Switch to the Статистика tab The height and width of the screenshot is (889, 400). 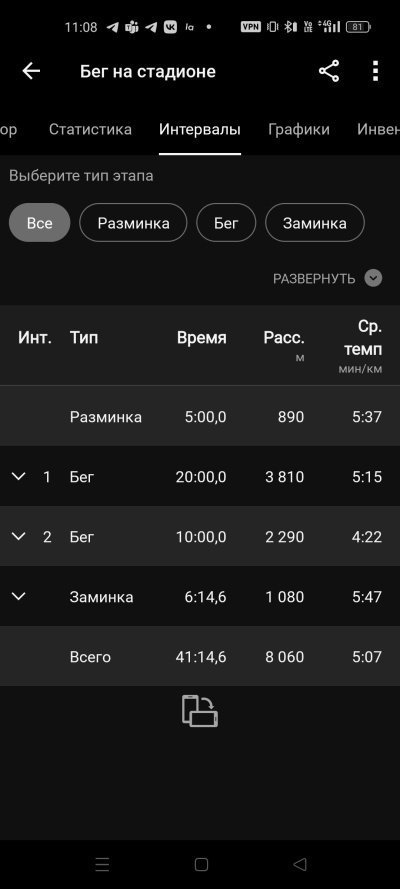tap(90, 129)
